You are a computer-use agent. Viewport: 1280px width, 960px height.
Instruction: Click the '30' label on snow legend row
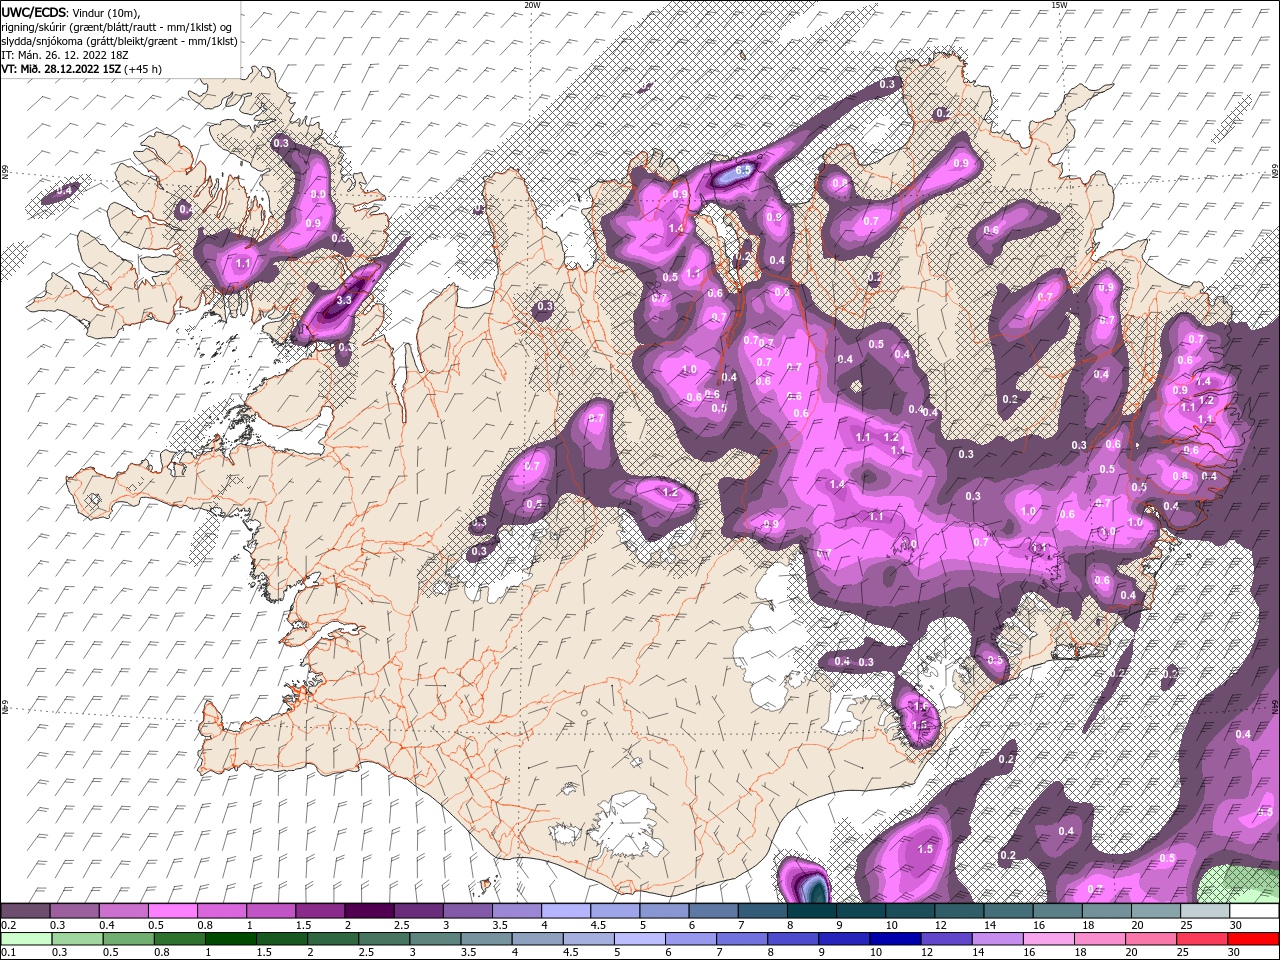pos(1236,925)
